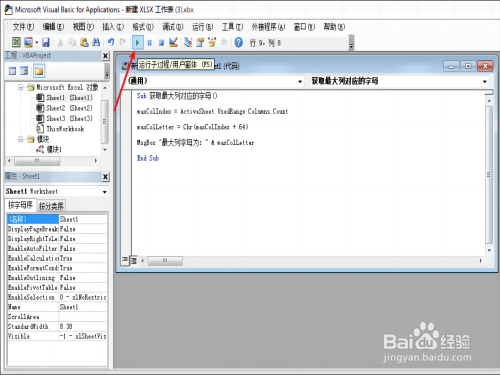Open the Properties Window toolbar icon

tap(200, 42)
